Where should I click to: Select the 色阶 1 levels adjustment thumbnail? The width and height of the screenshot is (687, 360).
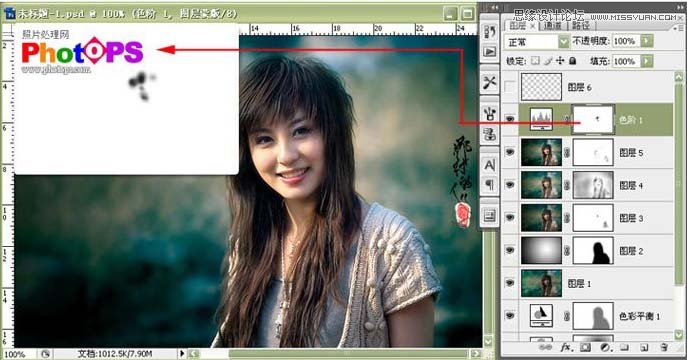[x=541, y=119]
